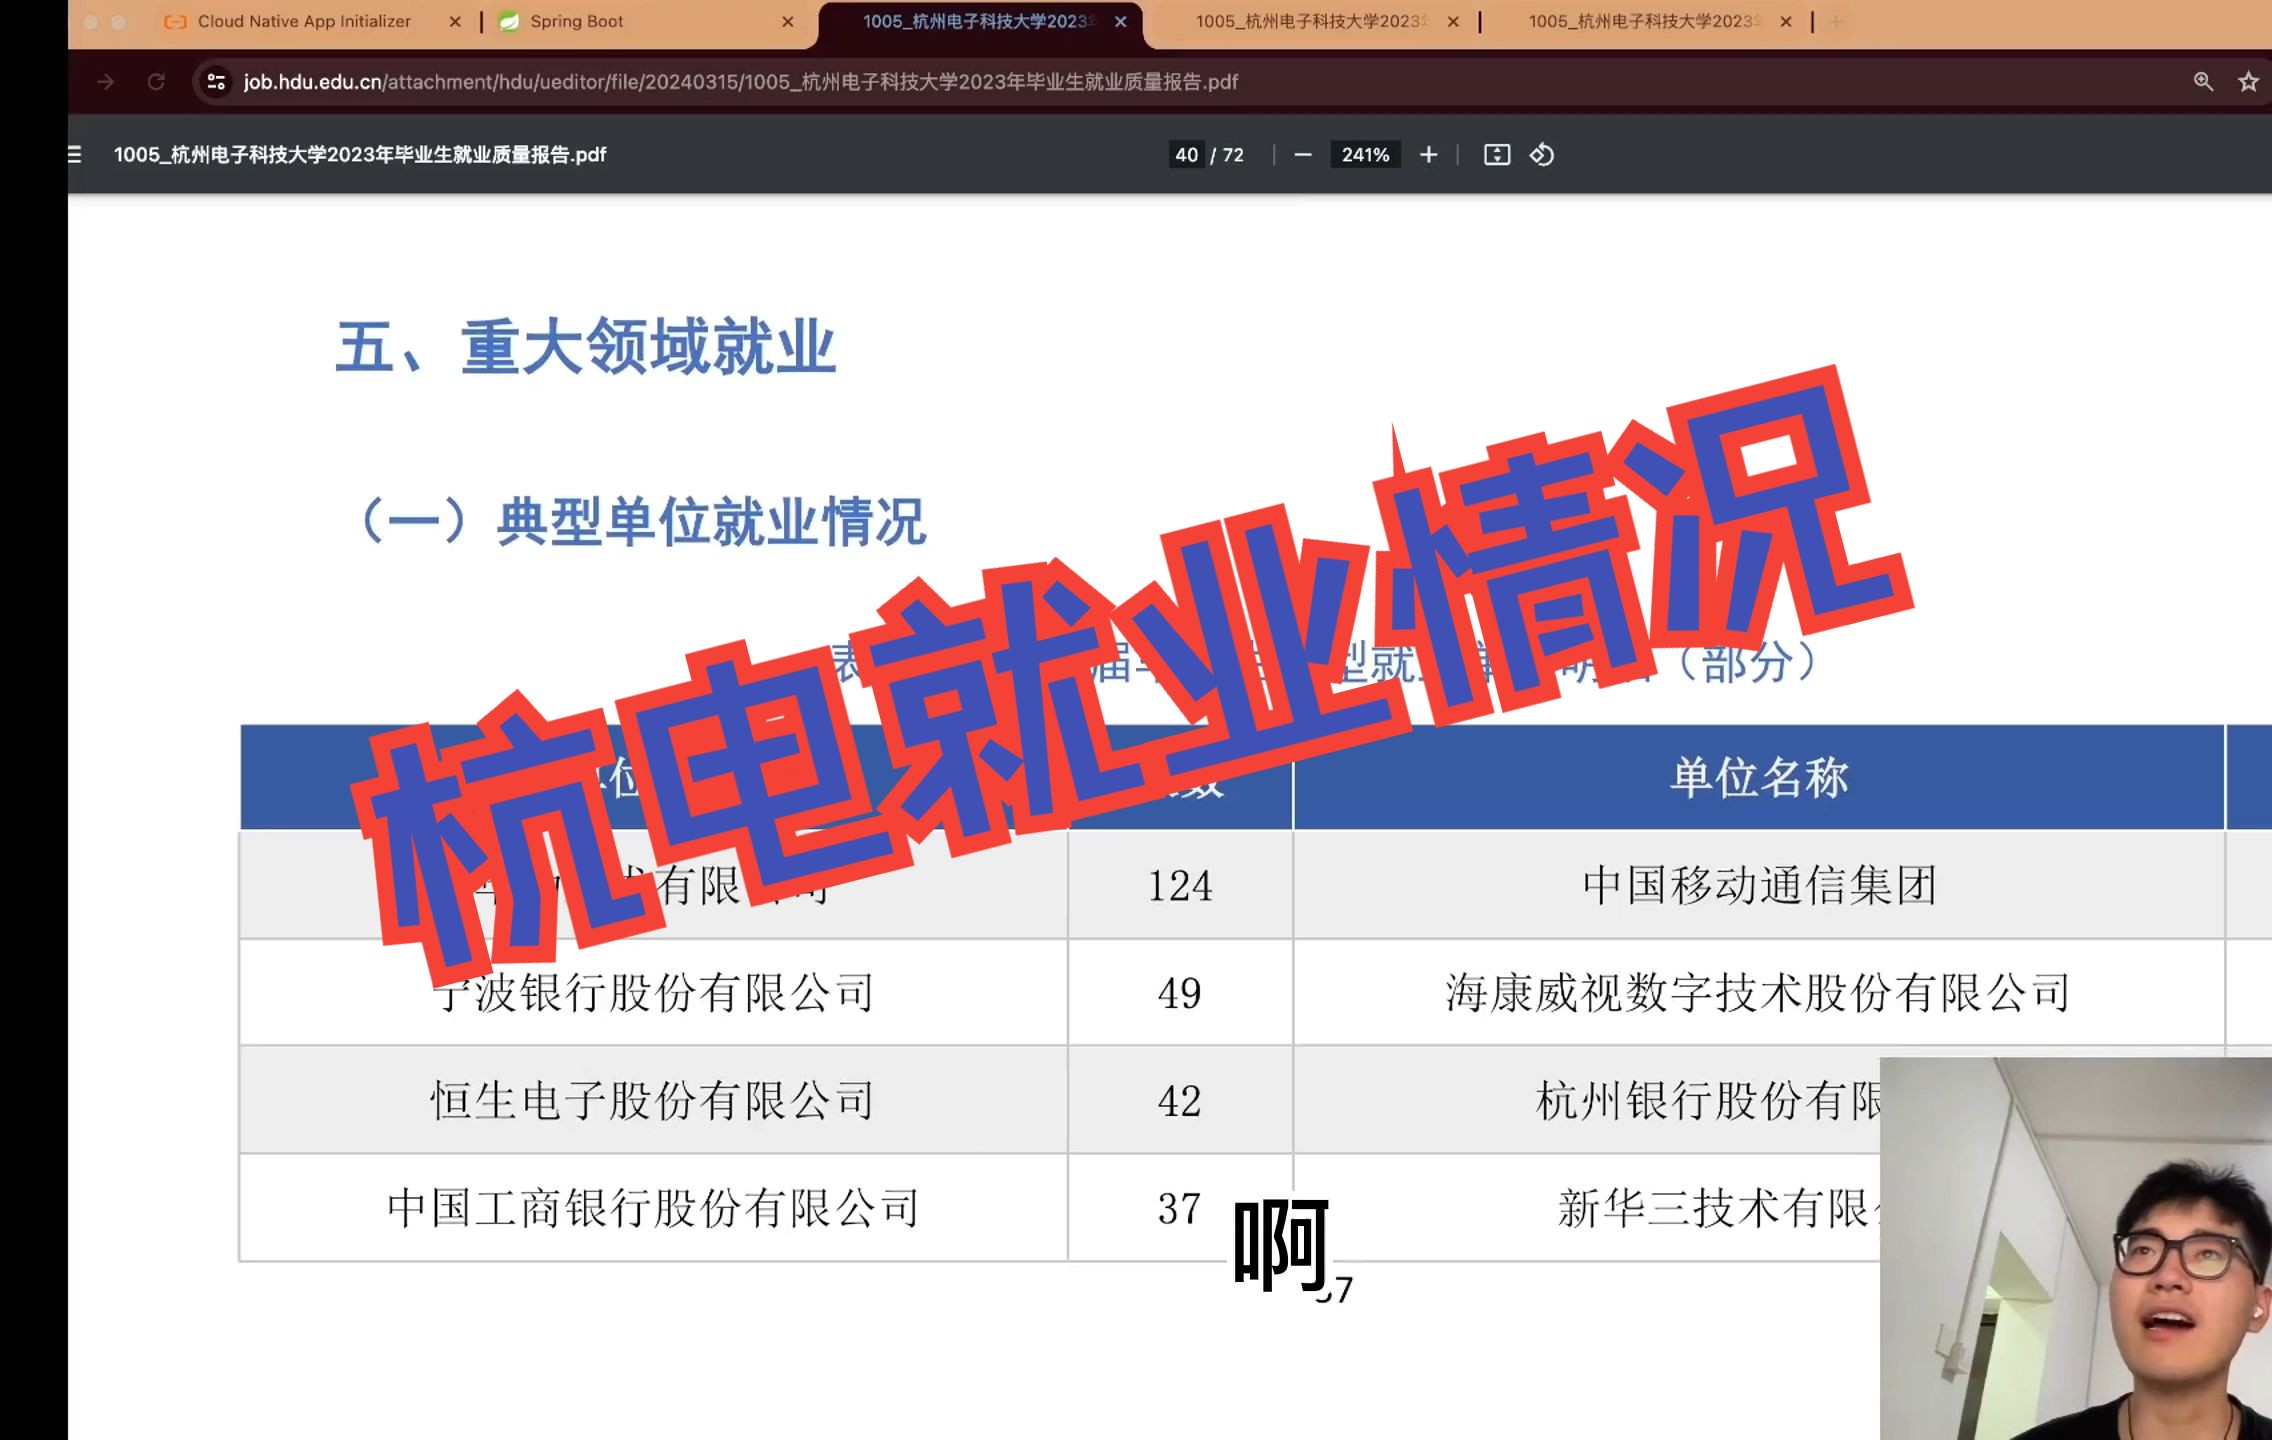Click cell 中国工商银行股份有限公司
The height and width of the screenshot is (1440, 2272).
pyautogui.click(x=653, y=1208)
